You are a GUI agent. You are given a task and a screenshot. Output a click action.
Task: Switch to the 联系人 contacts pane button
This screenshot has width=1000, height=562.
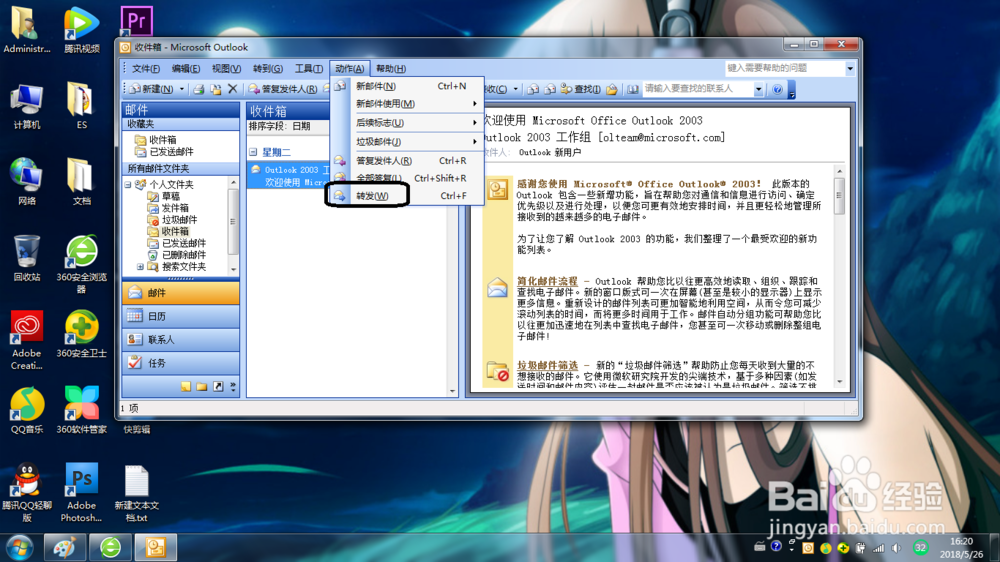[180, 339]
